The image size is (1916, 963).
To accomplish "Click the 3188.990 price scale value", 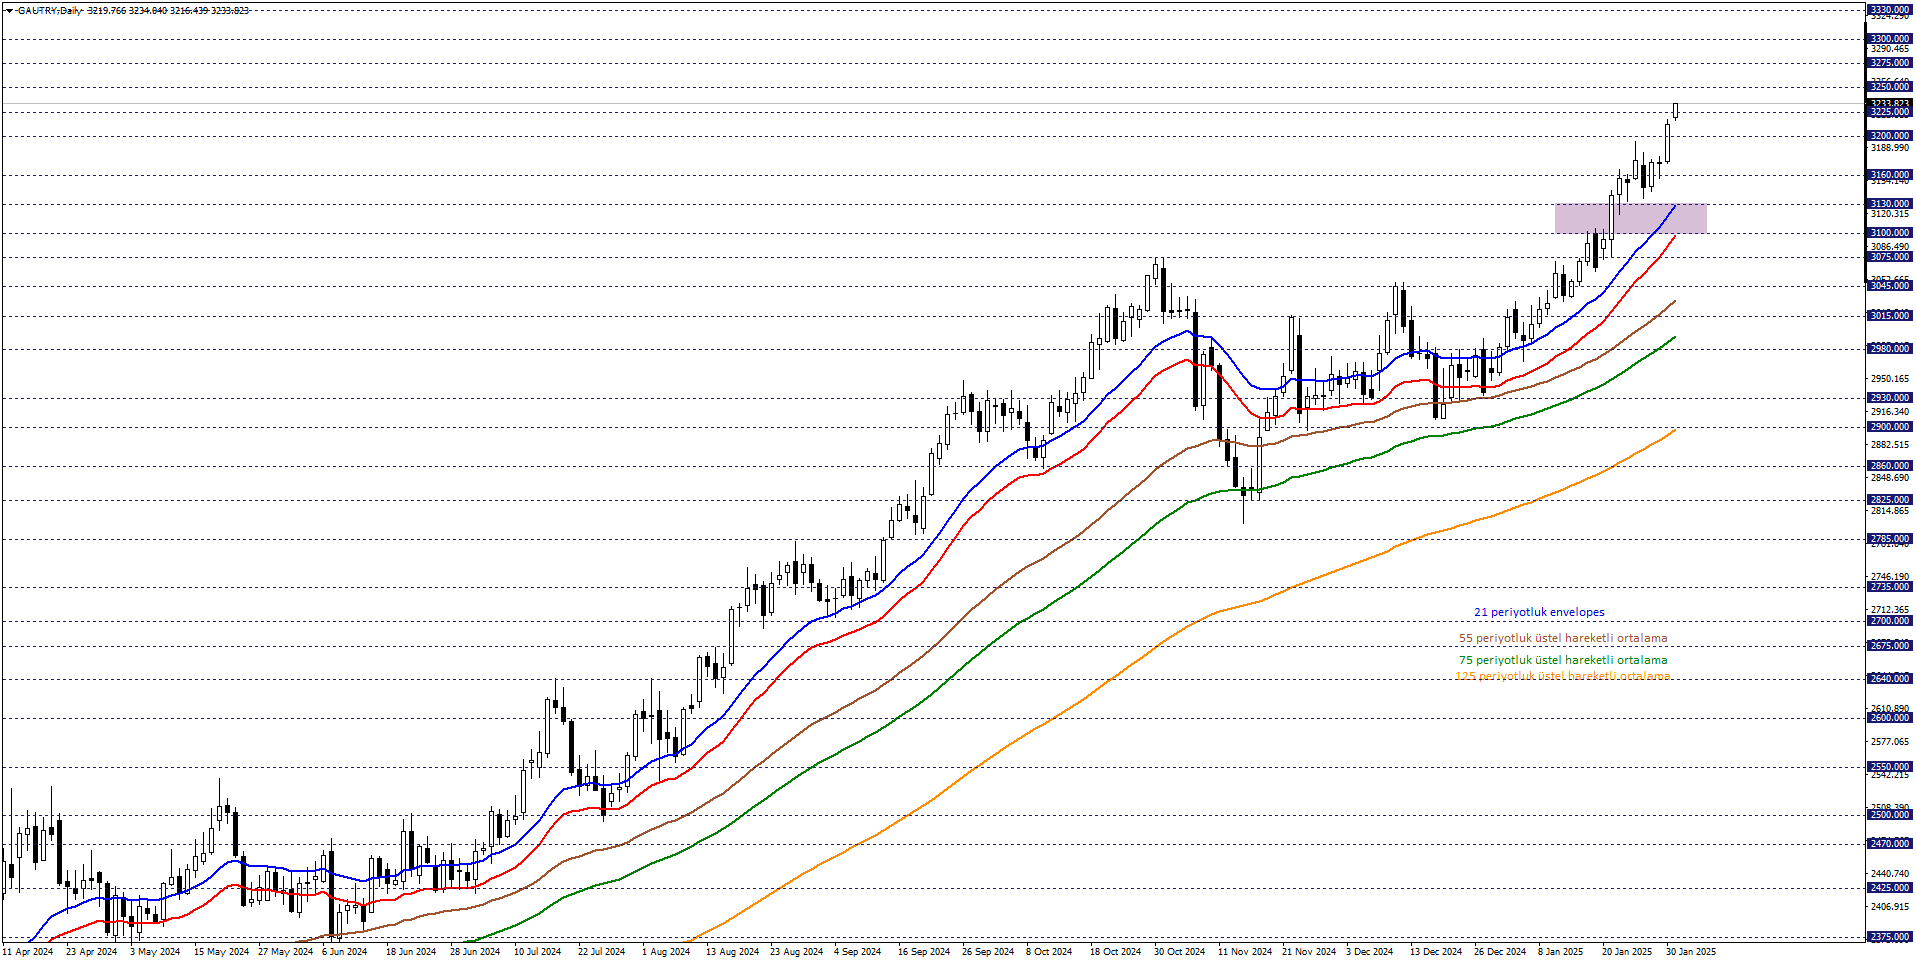I will 1889,148.
